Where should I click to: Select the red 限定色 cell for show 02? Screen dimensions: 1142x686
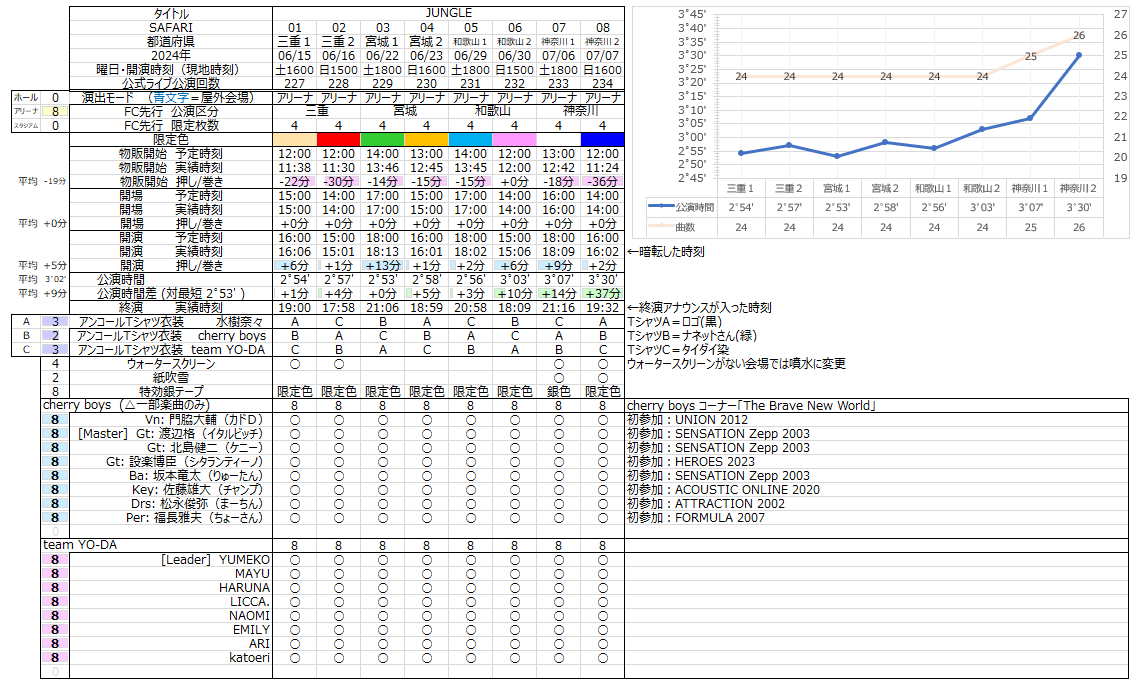tap(339, 139)
